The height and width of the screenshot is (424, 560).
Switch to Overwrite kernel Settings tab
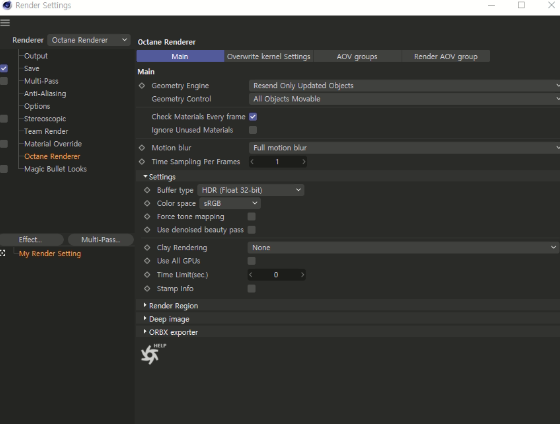pos(269,56)
